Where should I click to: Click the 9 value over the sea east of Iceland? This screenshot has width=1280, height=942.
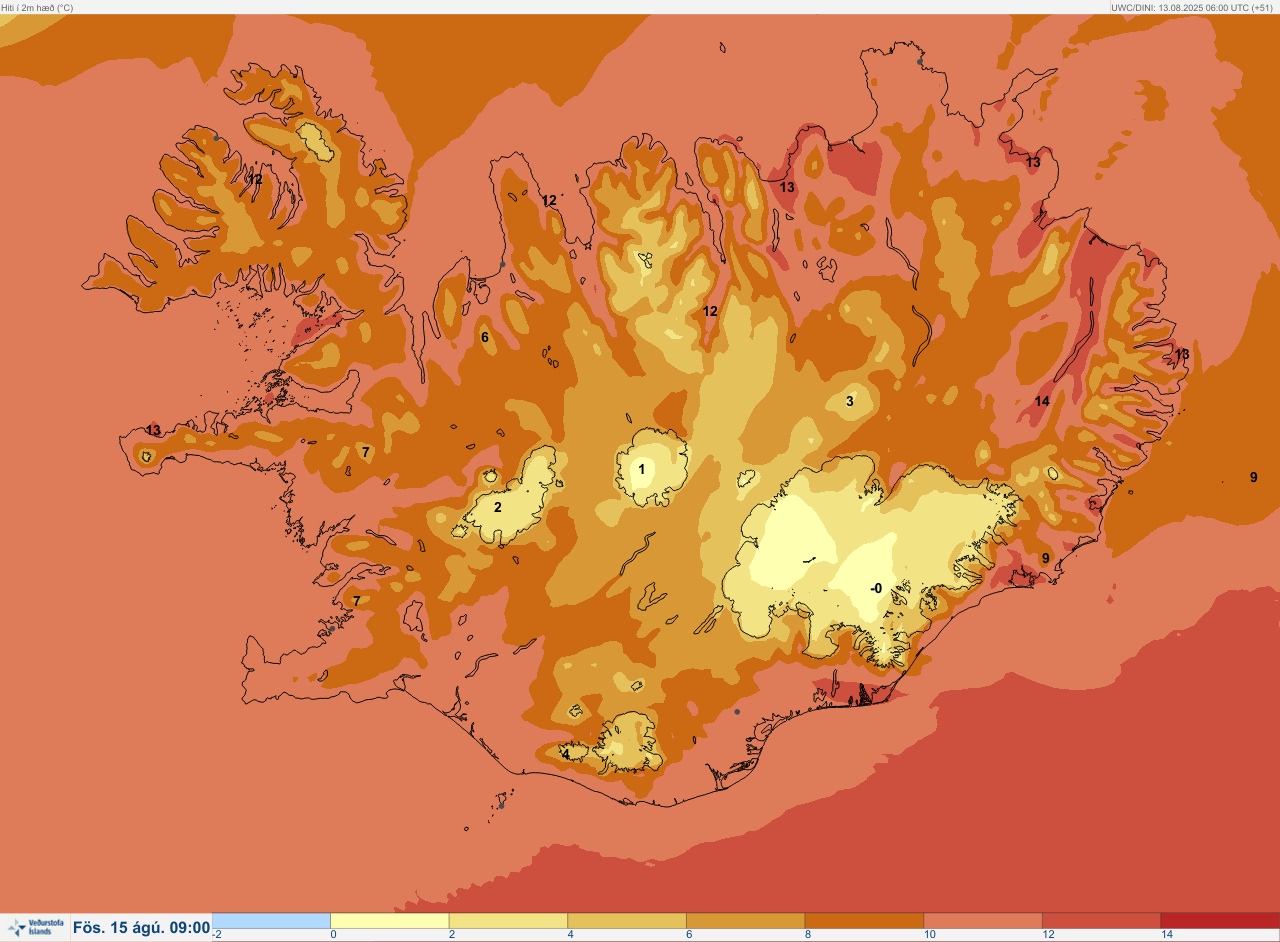point(1253,477)
